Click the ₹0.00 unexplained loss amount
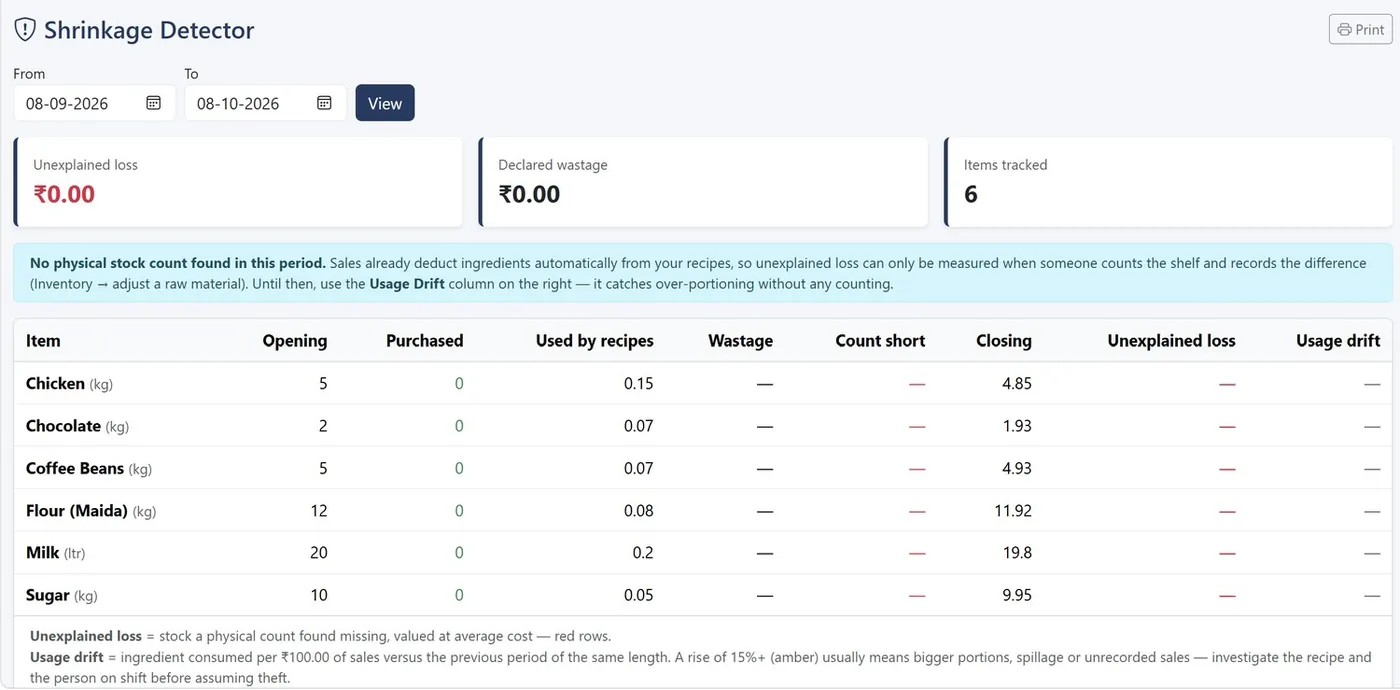This screenshot has width=1400, height=690. (x=64, y=194)
